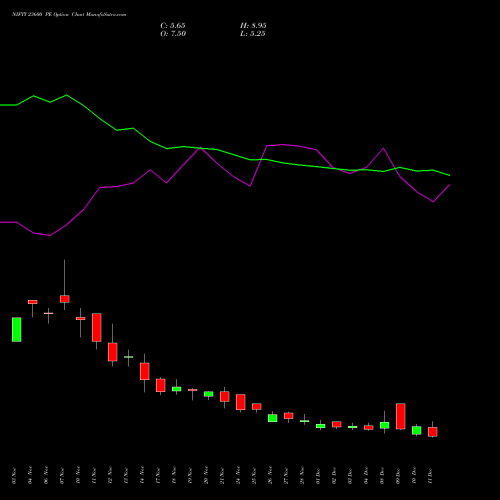
Task: Select the 14 Nov date label
Action: click(142, 476)
